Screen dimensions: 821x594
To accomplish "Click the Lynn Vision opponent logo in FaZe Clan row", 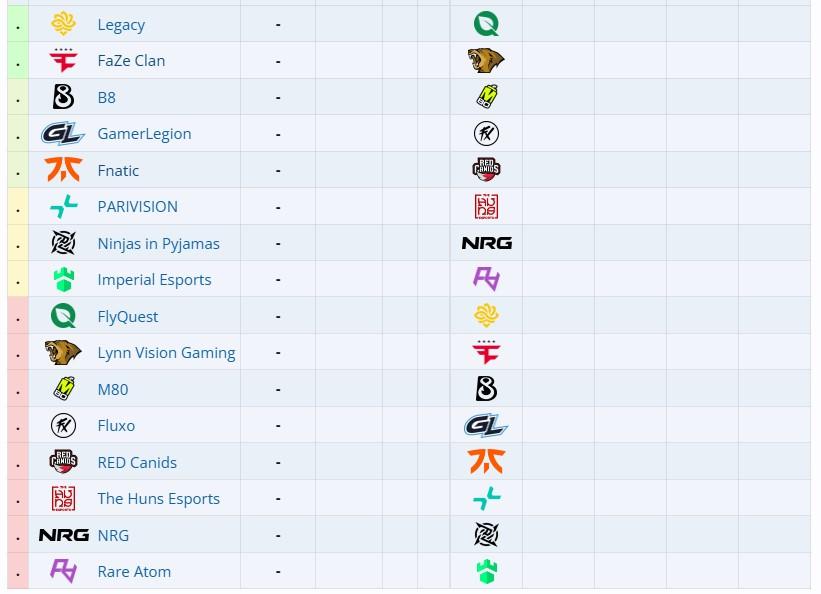I will coord(486,61).
